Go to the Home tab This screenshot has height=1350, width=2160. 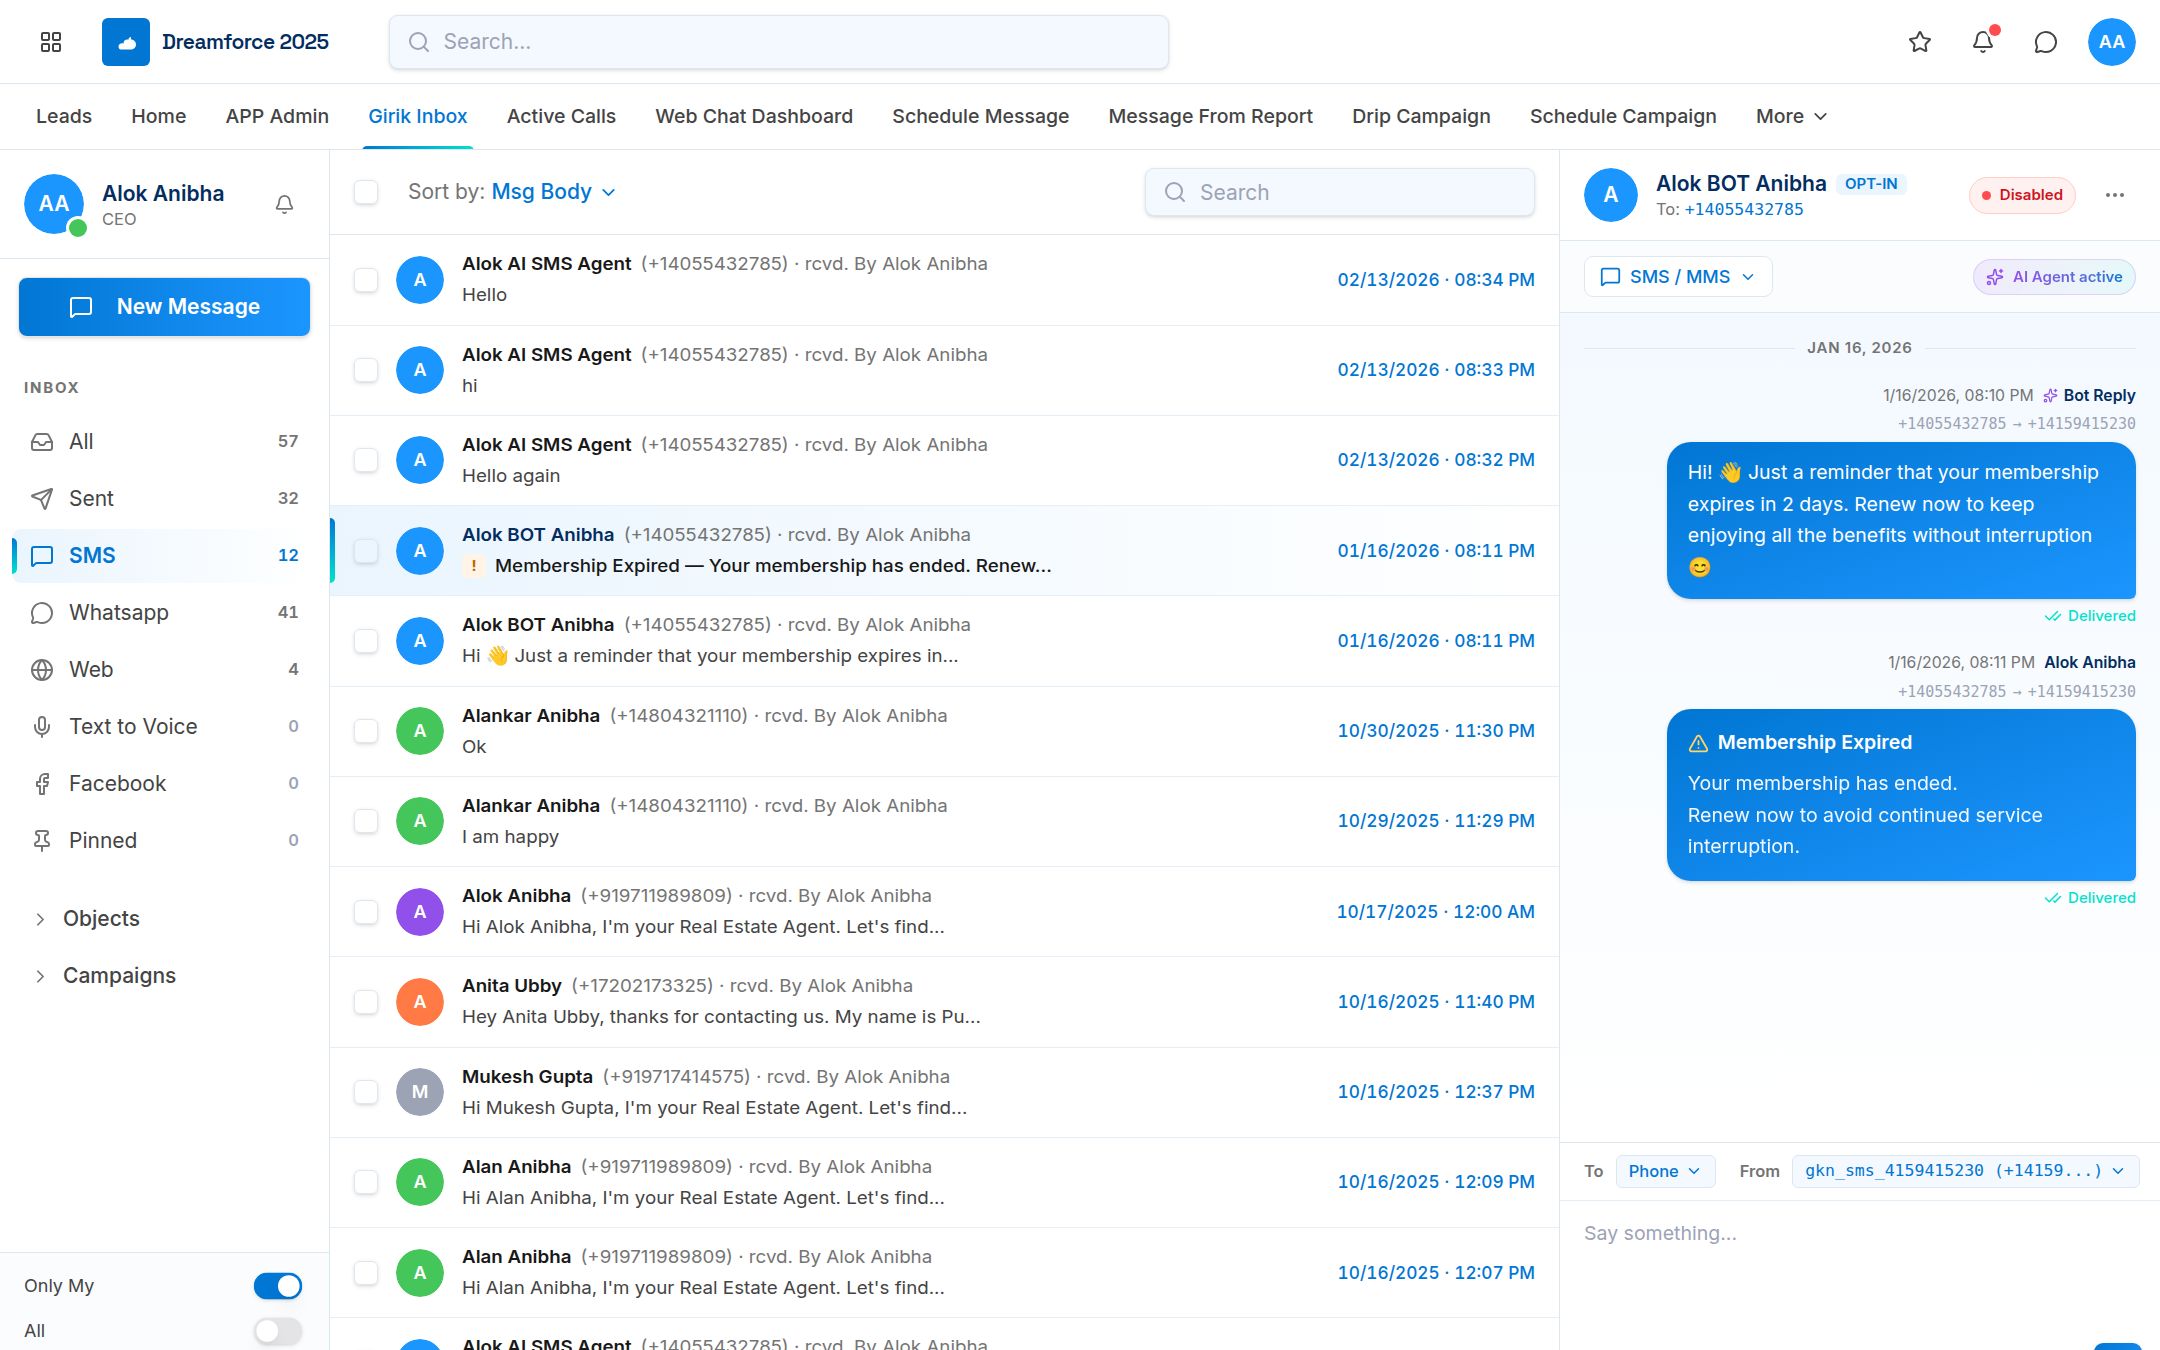click(159, 116)
